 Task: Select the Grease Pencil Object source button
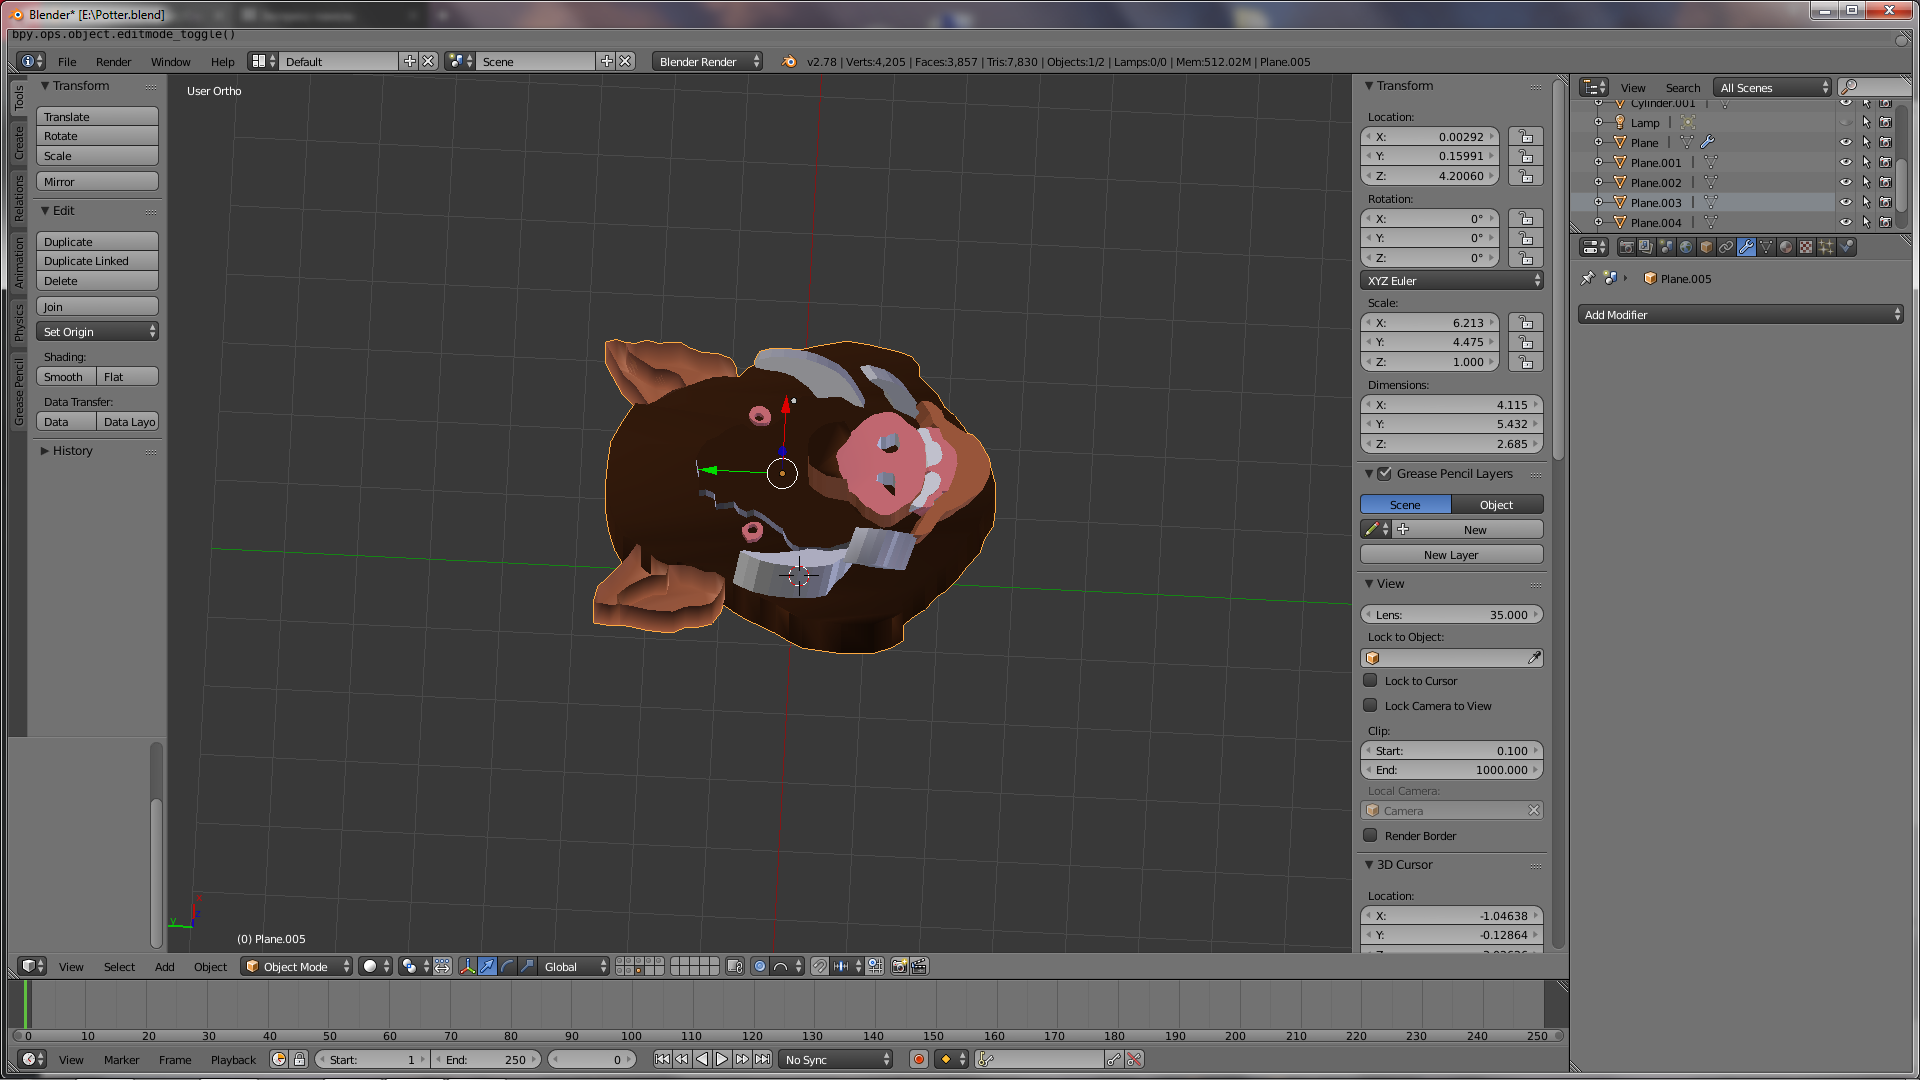pos(1497,504)
